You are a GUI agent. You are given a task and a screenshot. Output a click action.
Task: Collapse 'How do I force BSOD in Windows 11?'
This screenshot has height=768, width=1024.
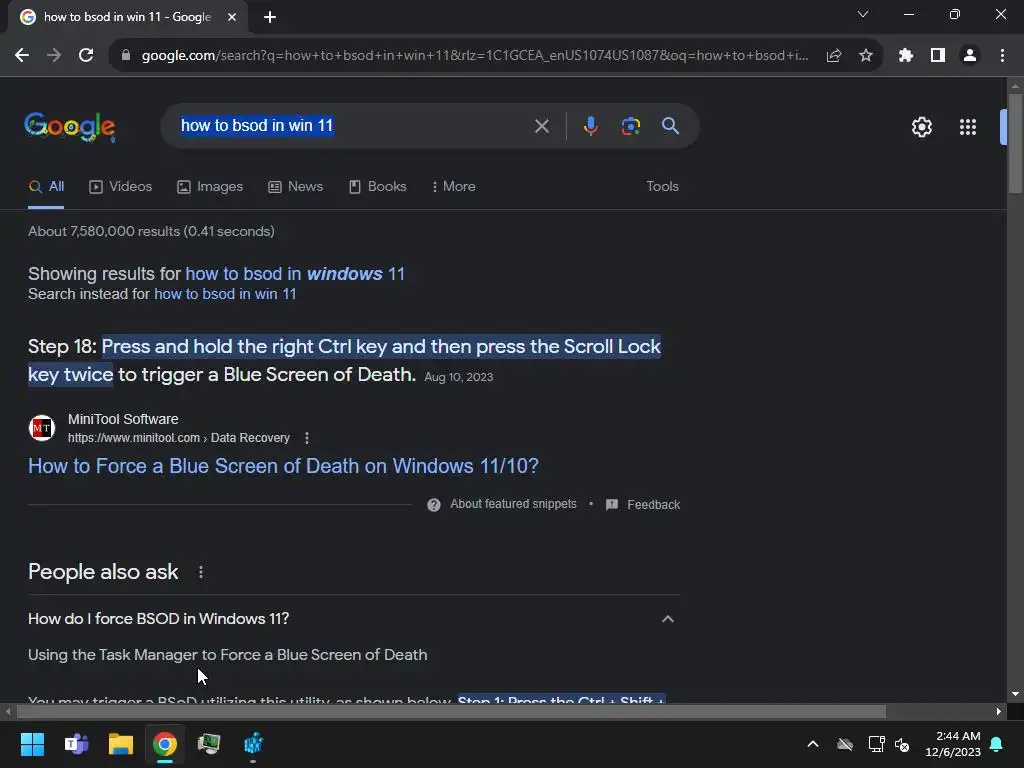pyautogui.click(x=667, y=619)
